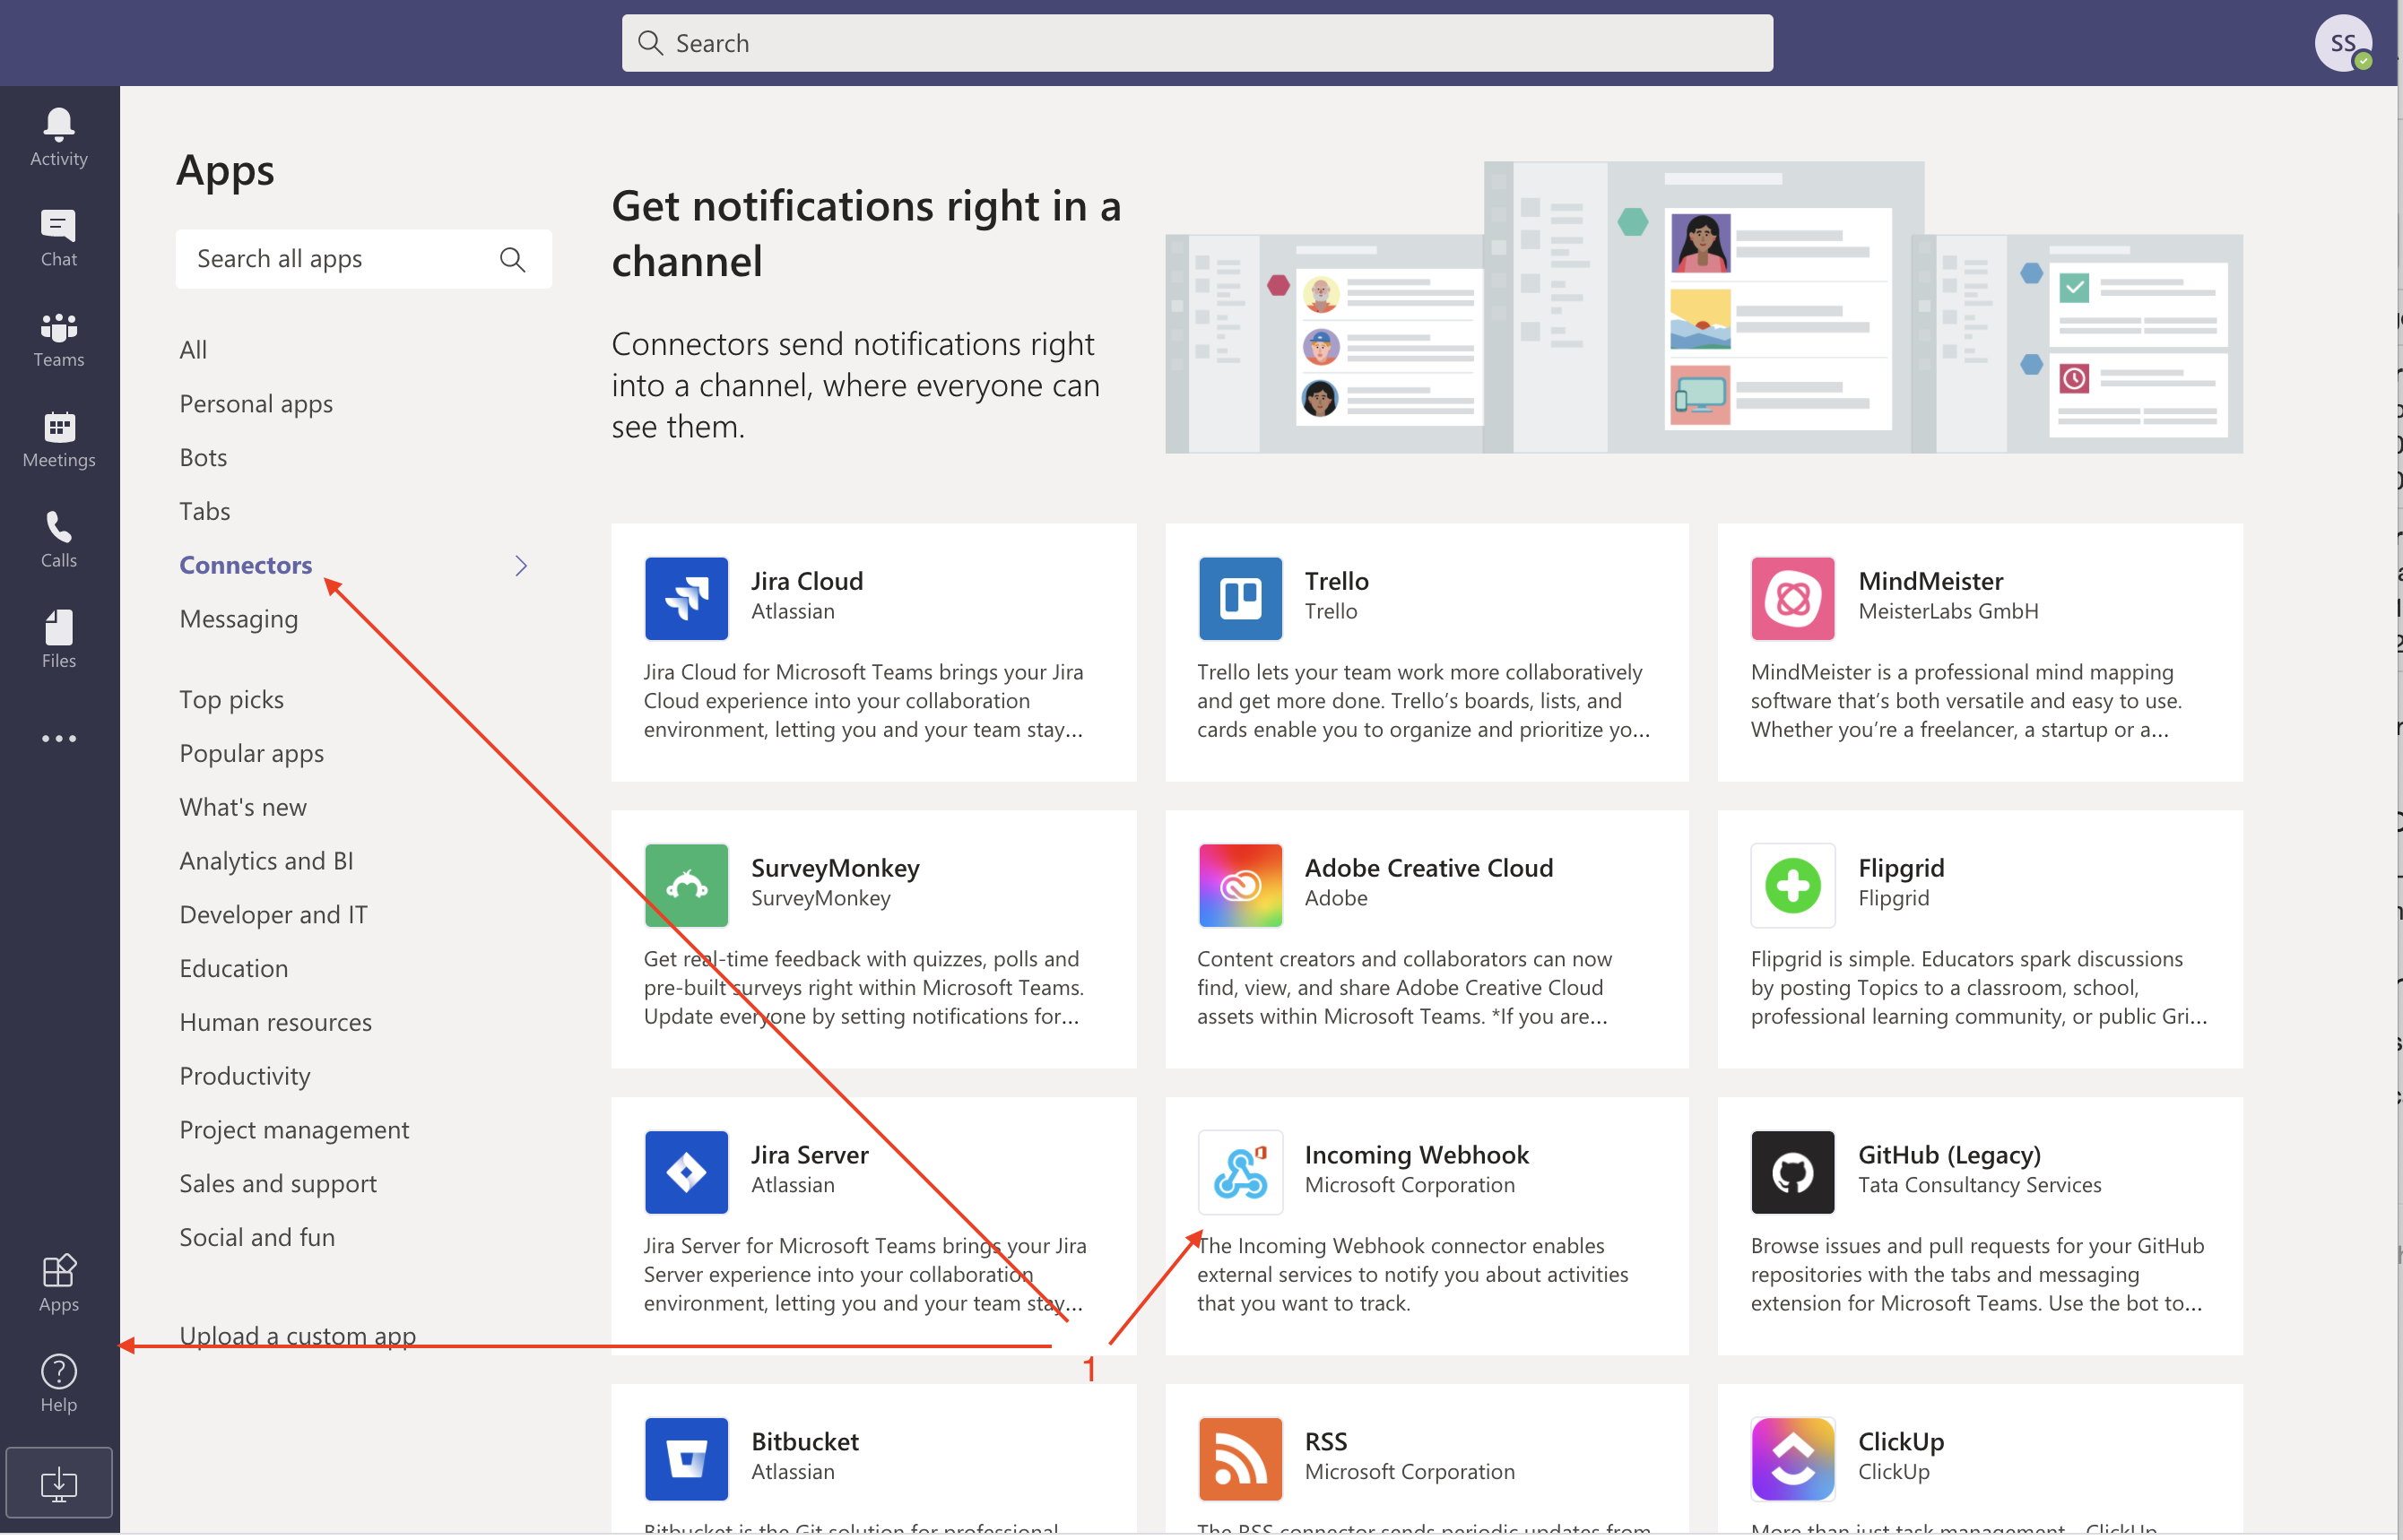Click the GitHub (Legacy) icon
The height and width of the screenshot is (1540, 2403).
(1792, 1172)
